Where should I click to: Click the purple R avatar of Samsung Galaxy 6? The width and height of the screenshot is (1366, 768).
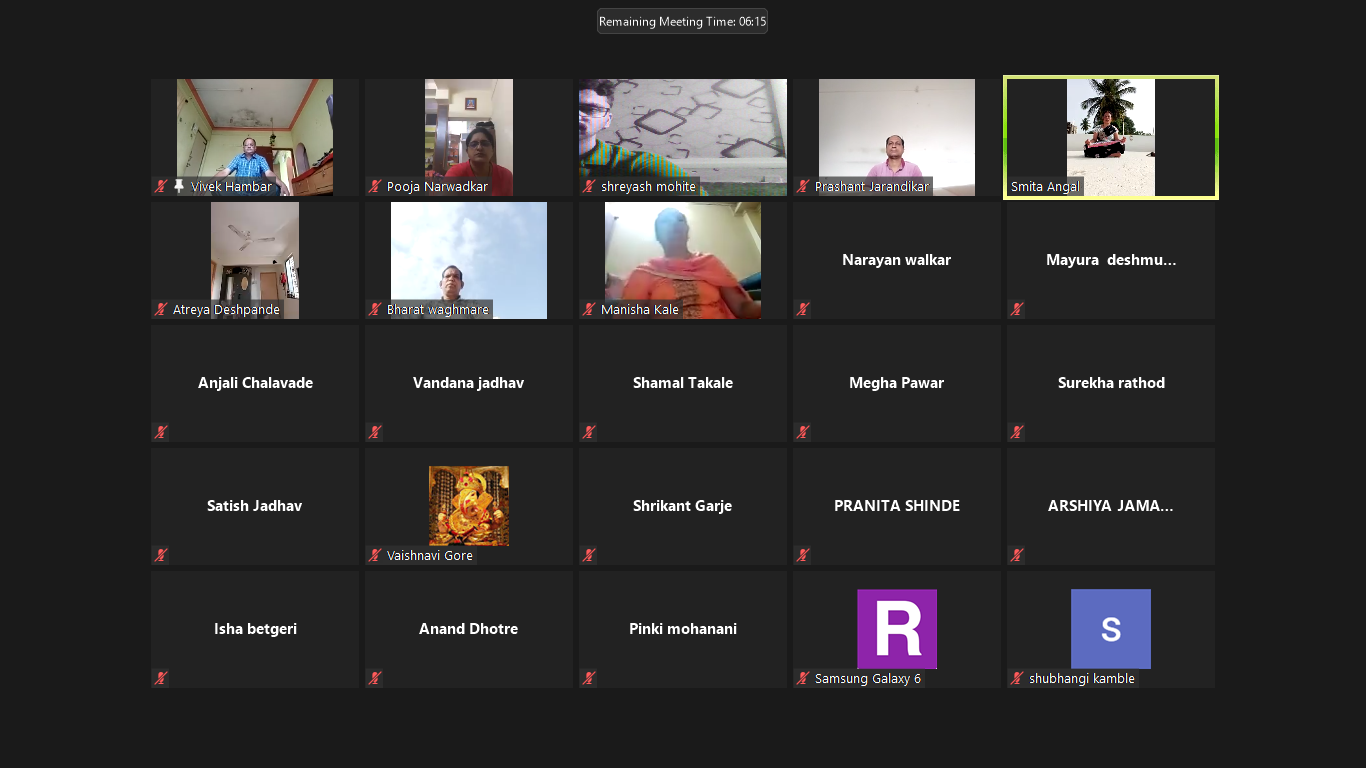coord(897,629)
